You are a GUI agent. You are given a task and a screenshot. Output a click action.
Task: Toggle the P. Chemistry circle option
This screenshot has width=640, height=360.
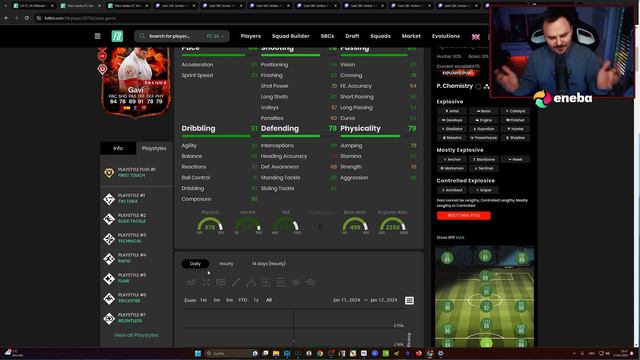478,86
